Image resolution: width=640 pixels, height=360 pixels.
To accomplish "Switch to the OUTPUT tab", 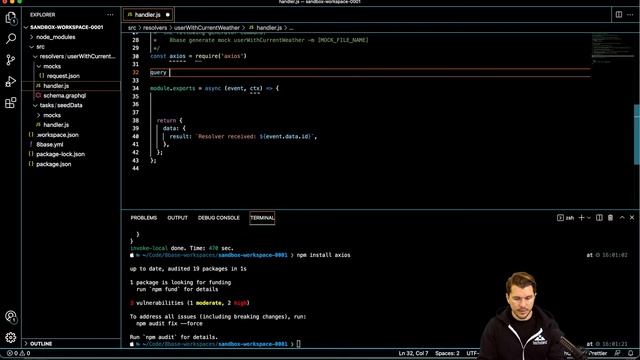I will coord(178,218).
